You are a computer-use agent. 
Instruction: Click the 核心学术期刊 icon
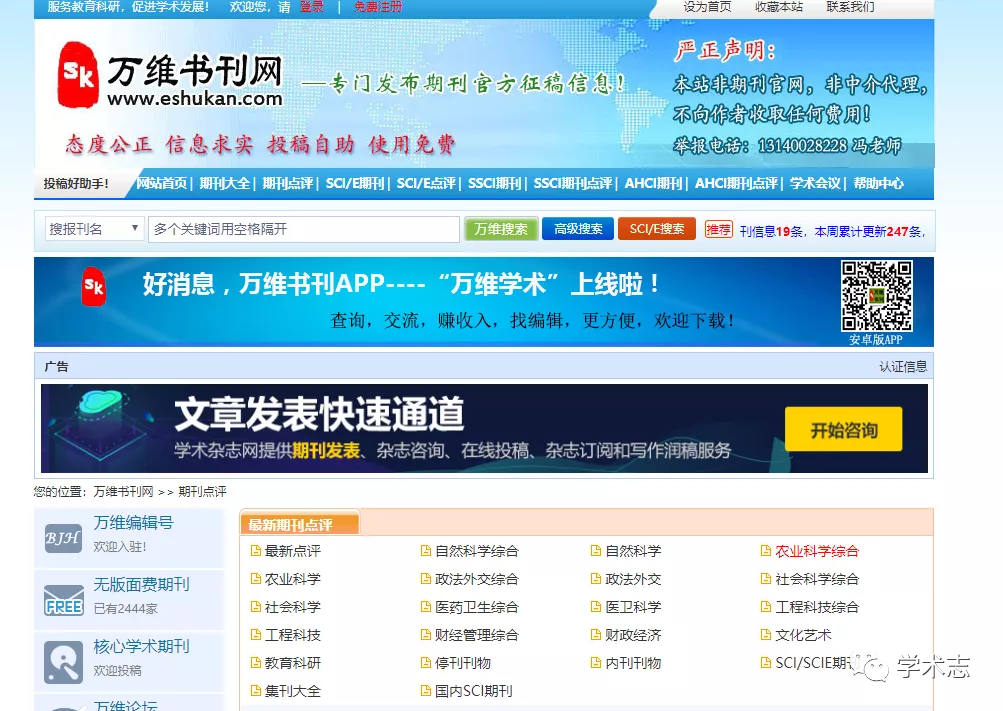point(63,662)
